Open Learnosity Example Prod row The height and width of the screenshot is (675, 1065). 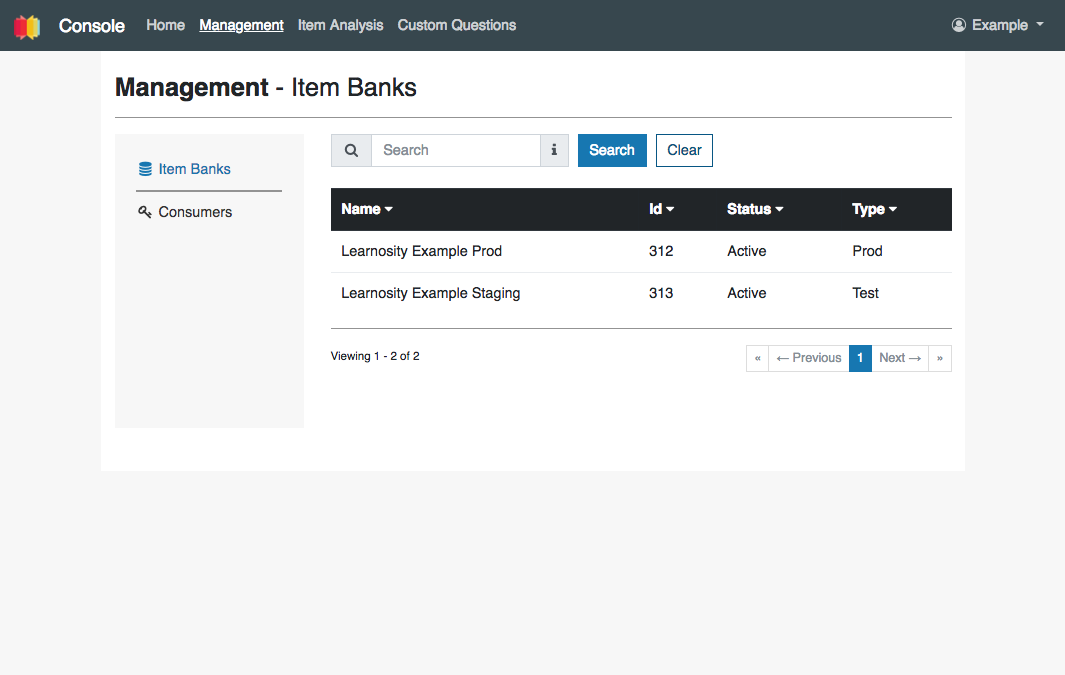pyautogui.click(x=641, y=251)
